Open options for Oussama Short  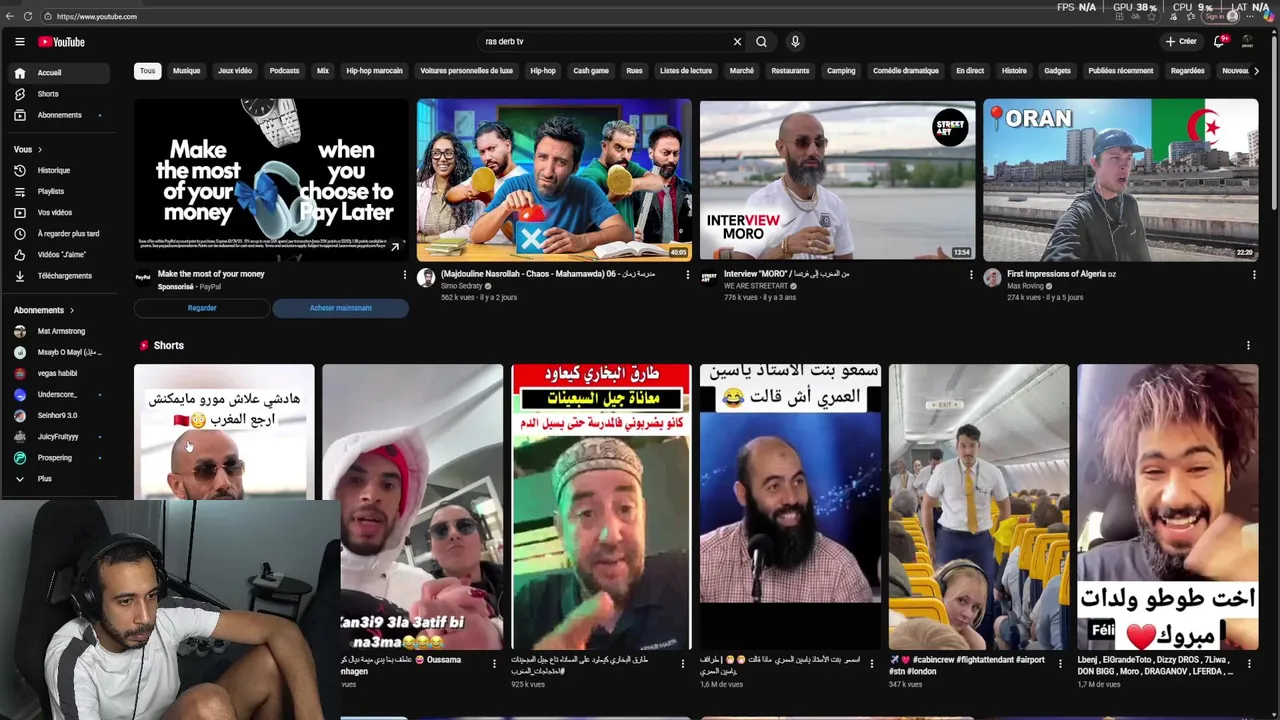(494, 663)
